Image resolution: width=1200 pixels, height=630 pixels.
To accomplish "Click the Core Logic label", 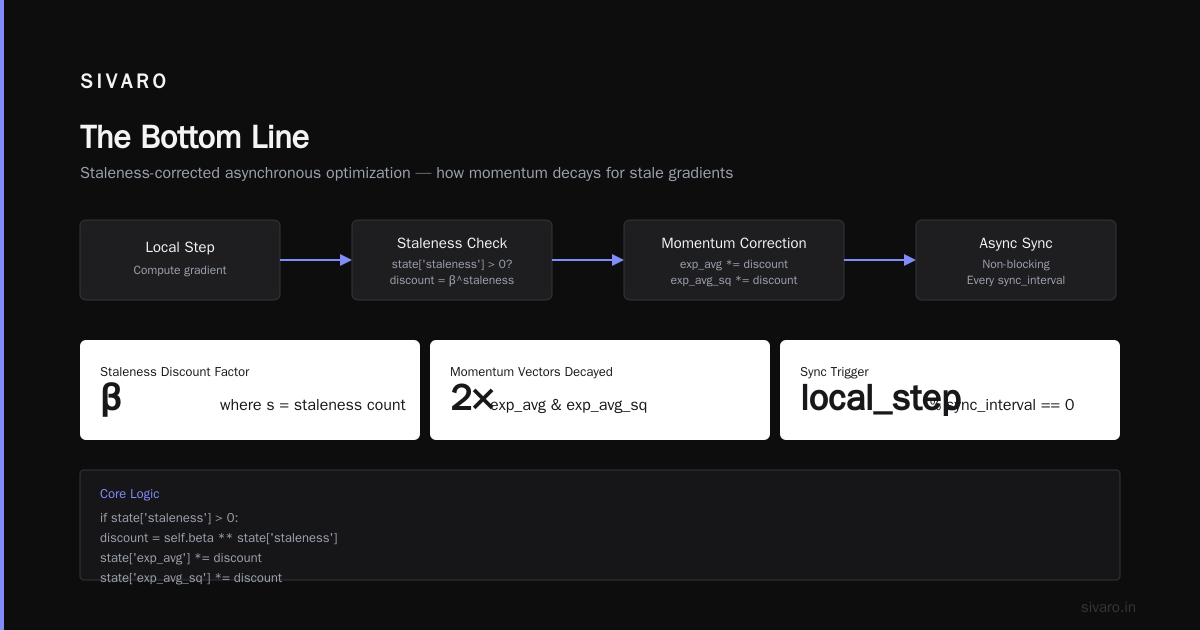I will pyautogui.click(x=130, y=494).
